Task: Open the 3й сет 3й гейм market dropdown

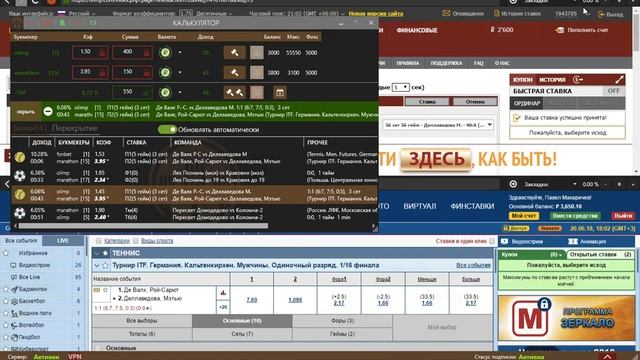Action: [x=438, y=125]
